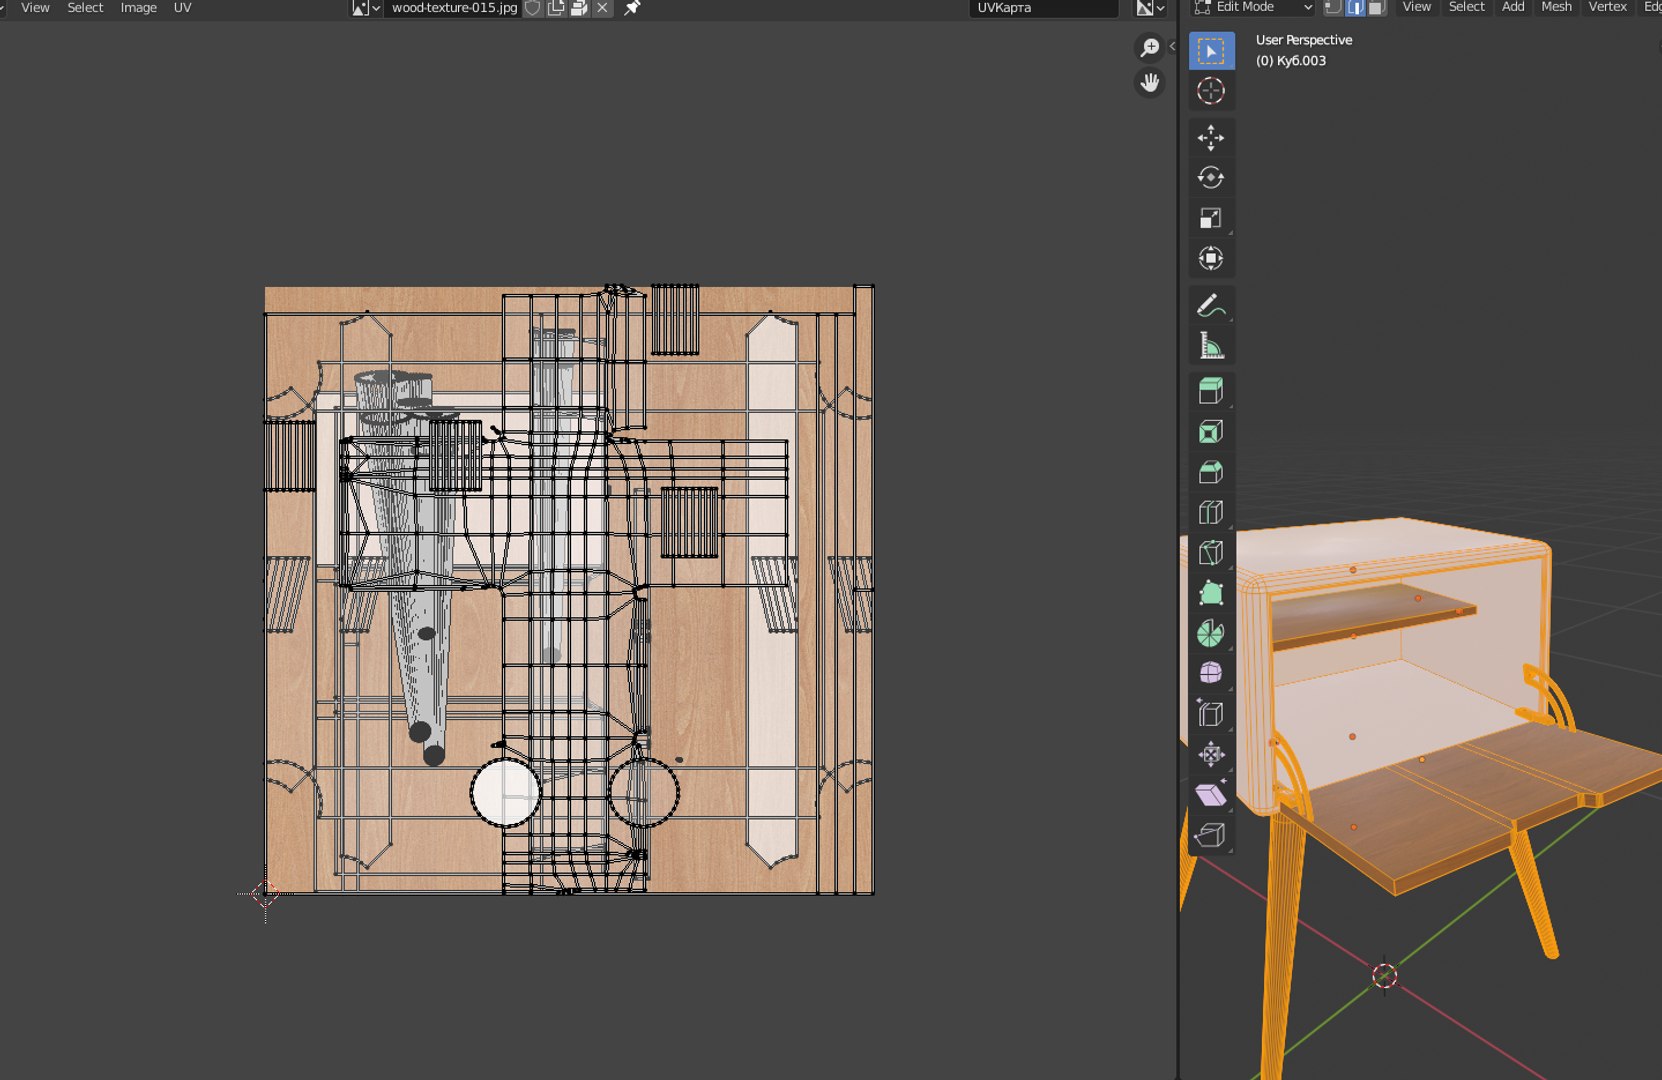Image resolution: width=1662 pixels, height=1080 pixels.
Task: Select the Knife tool
Action: (1211, 553)
